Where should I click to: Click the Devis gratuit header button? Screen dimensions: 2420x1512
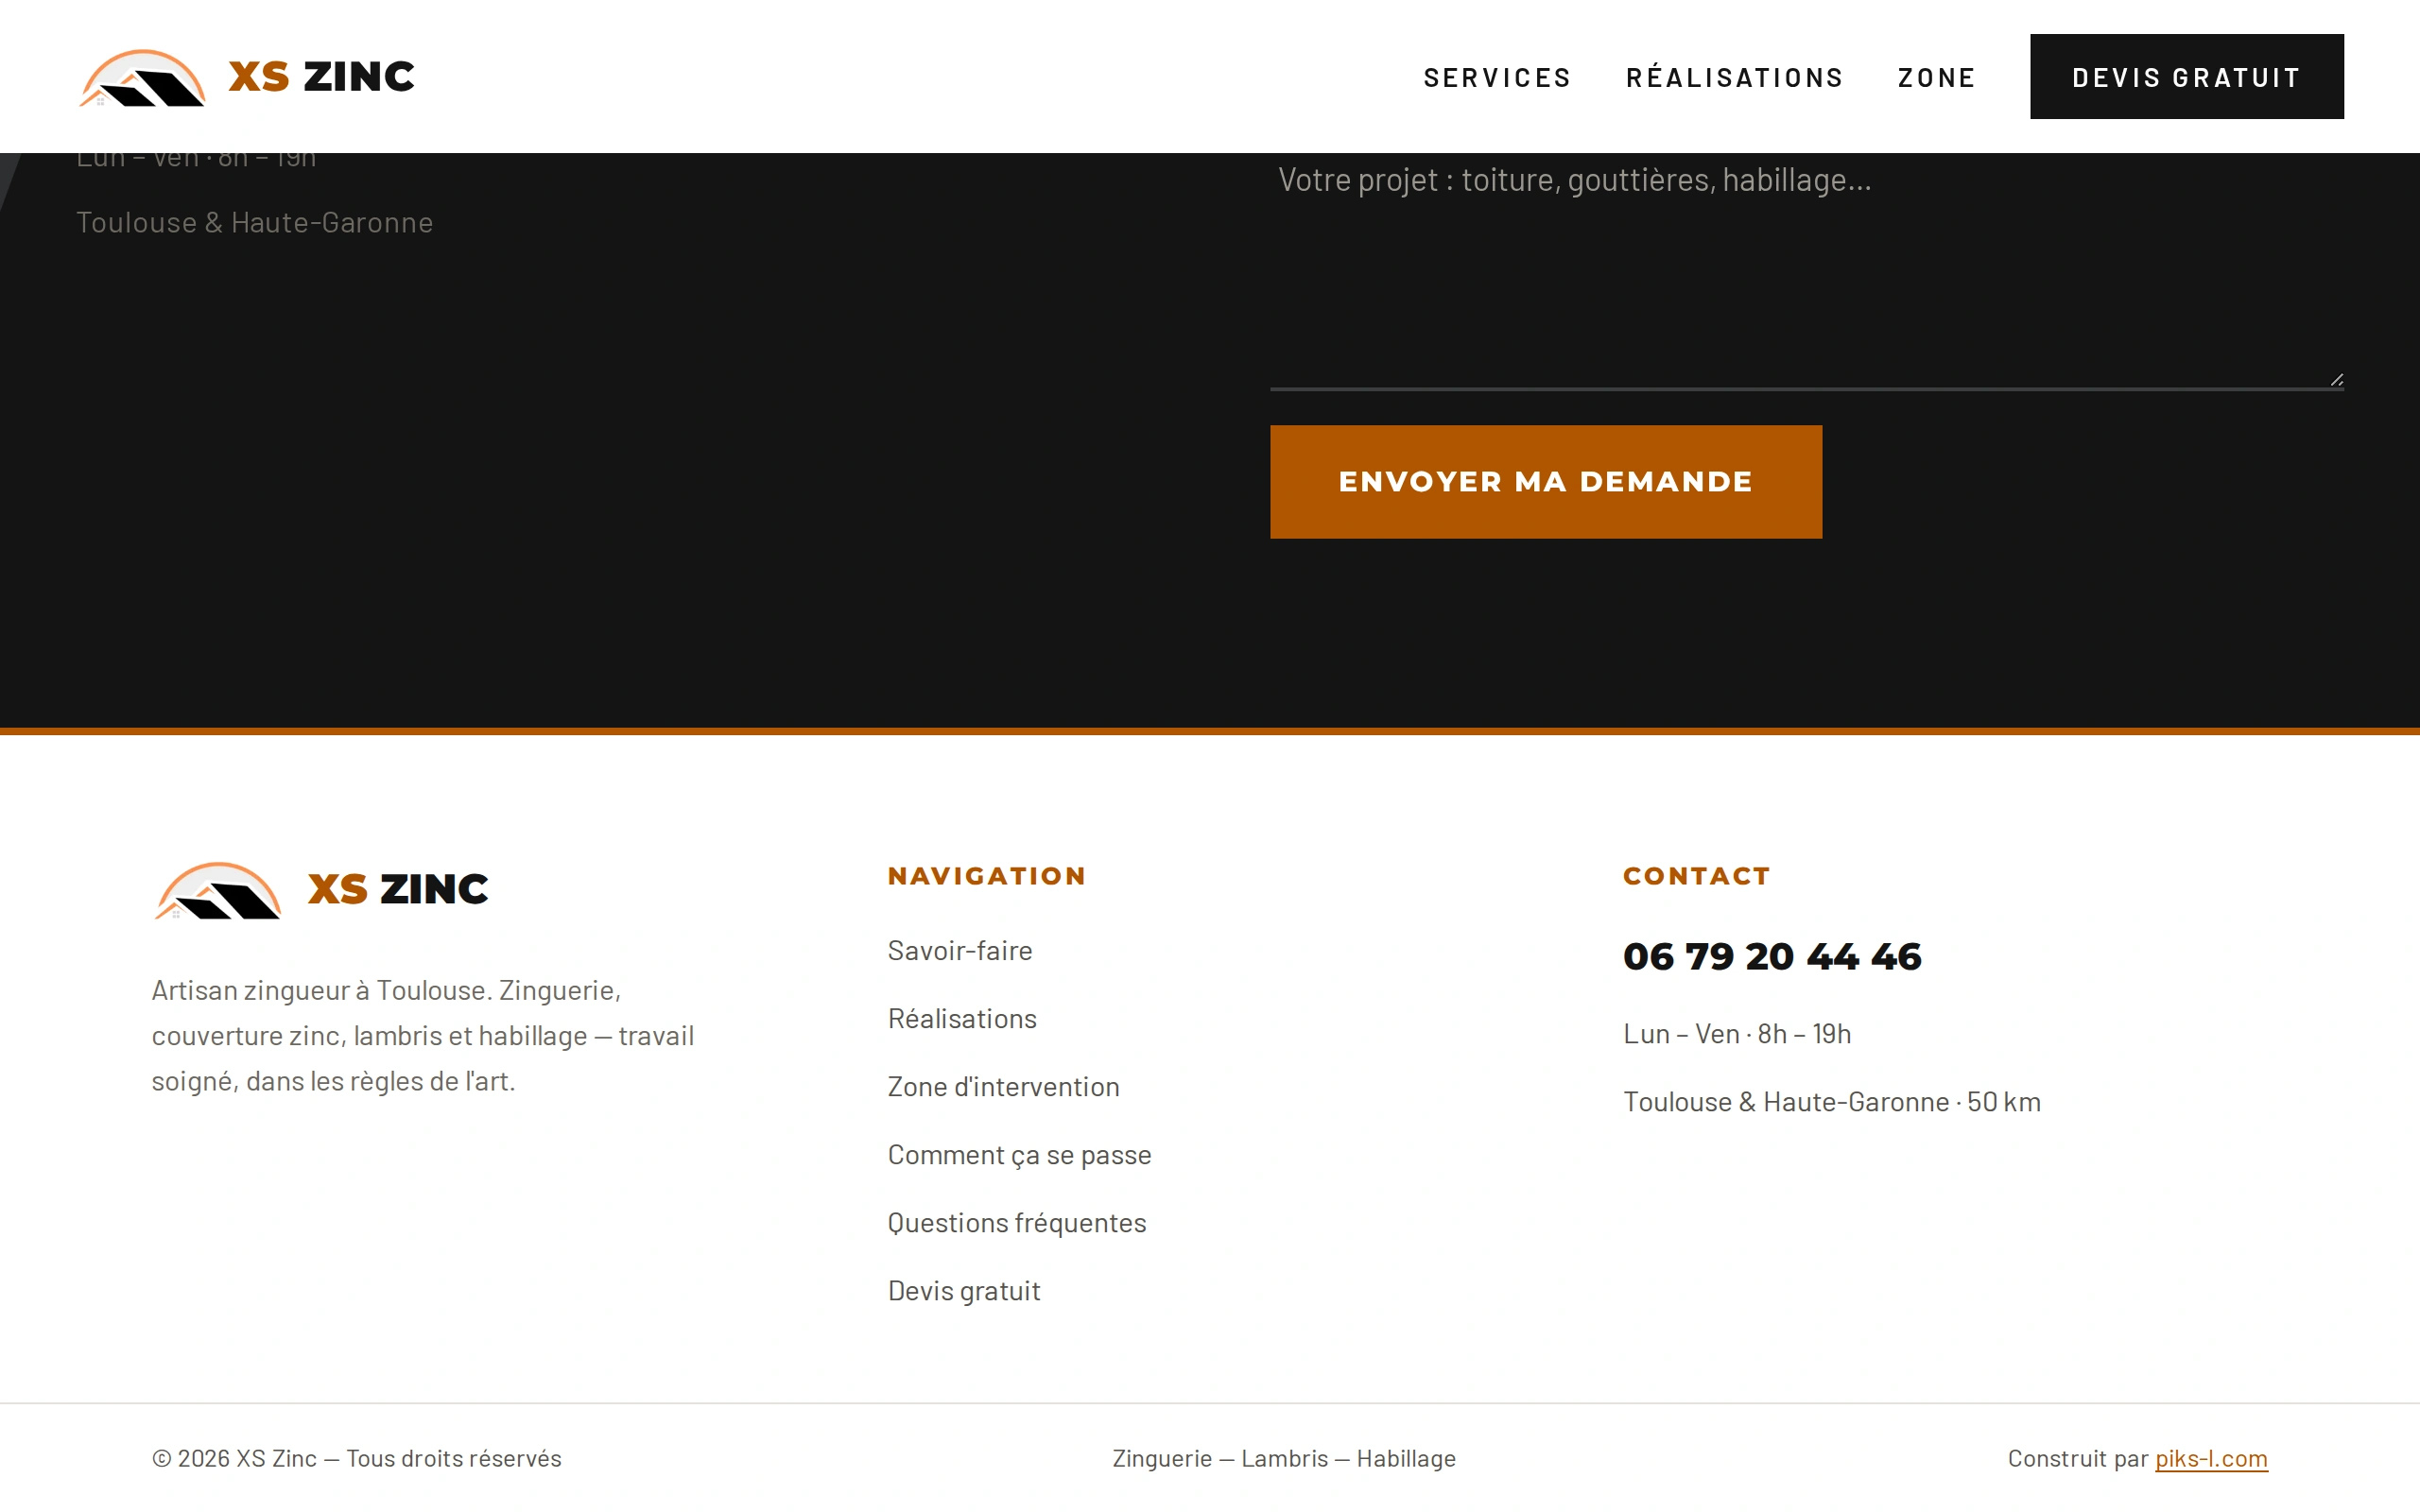[2186, 77]
